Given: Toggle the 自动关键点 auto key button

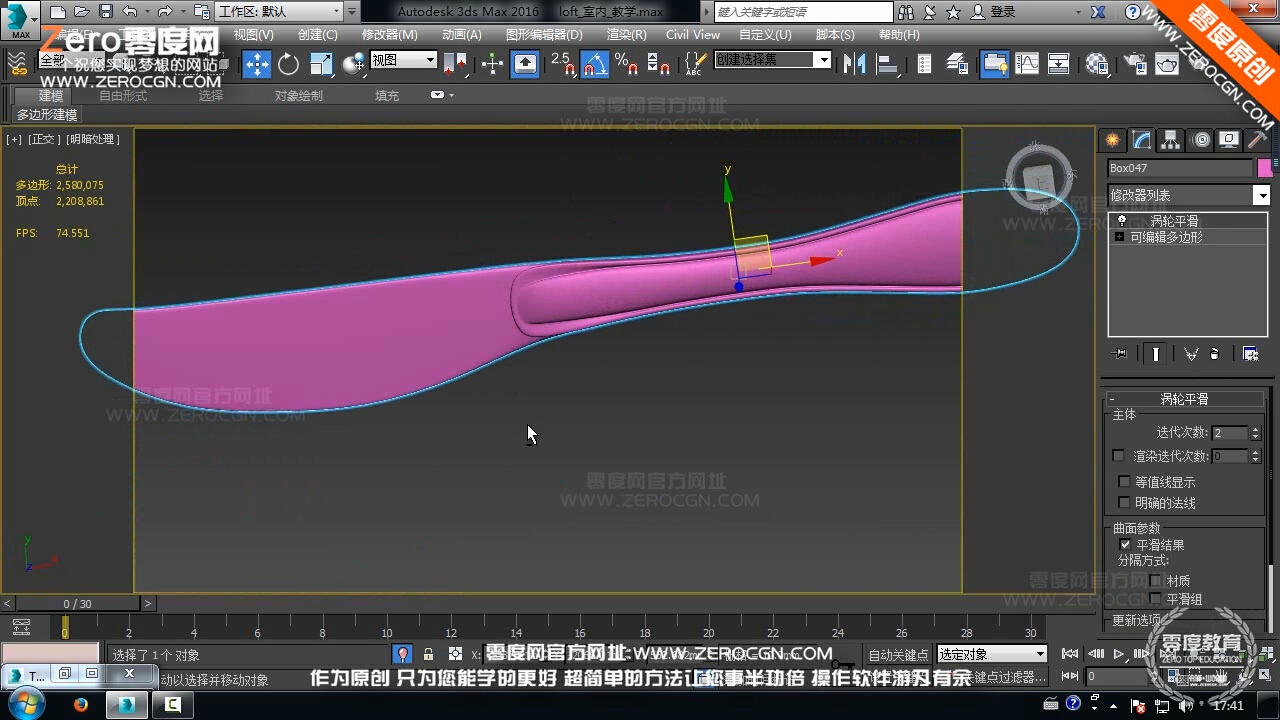Looking at the screenshot, I should (x=898, y=654).
